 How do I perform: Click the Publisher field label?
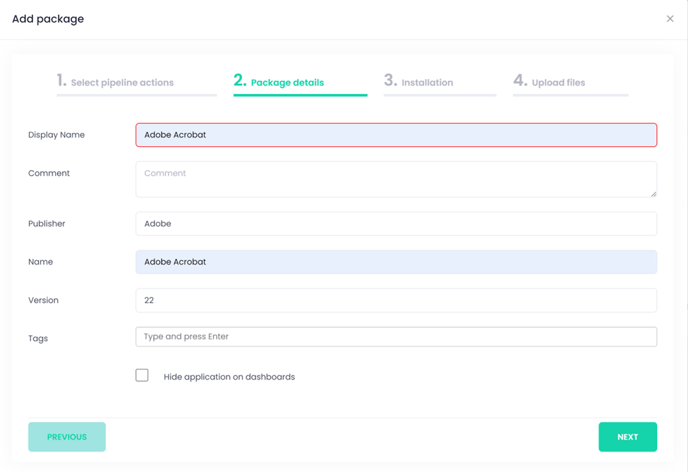click(x=47, y=224)
